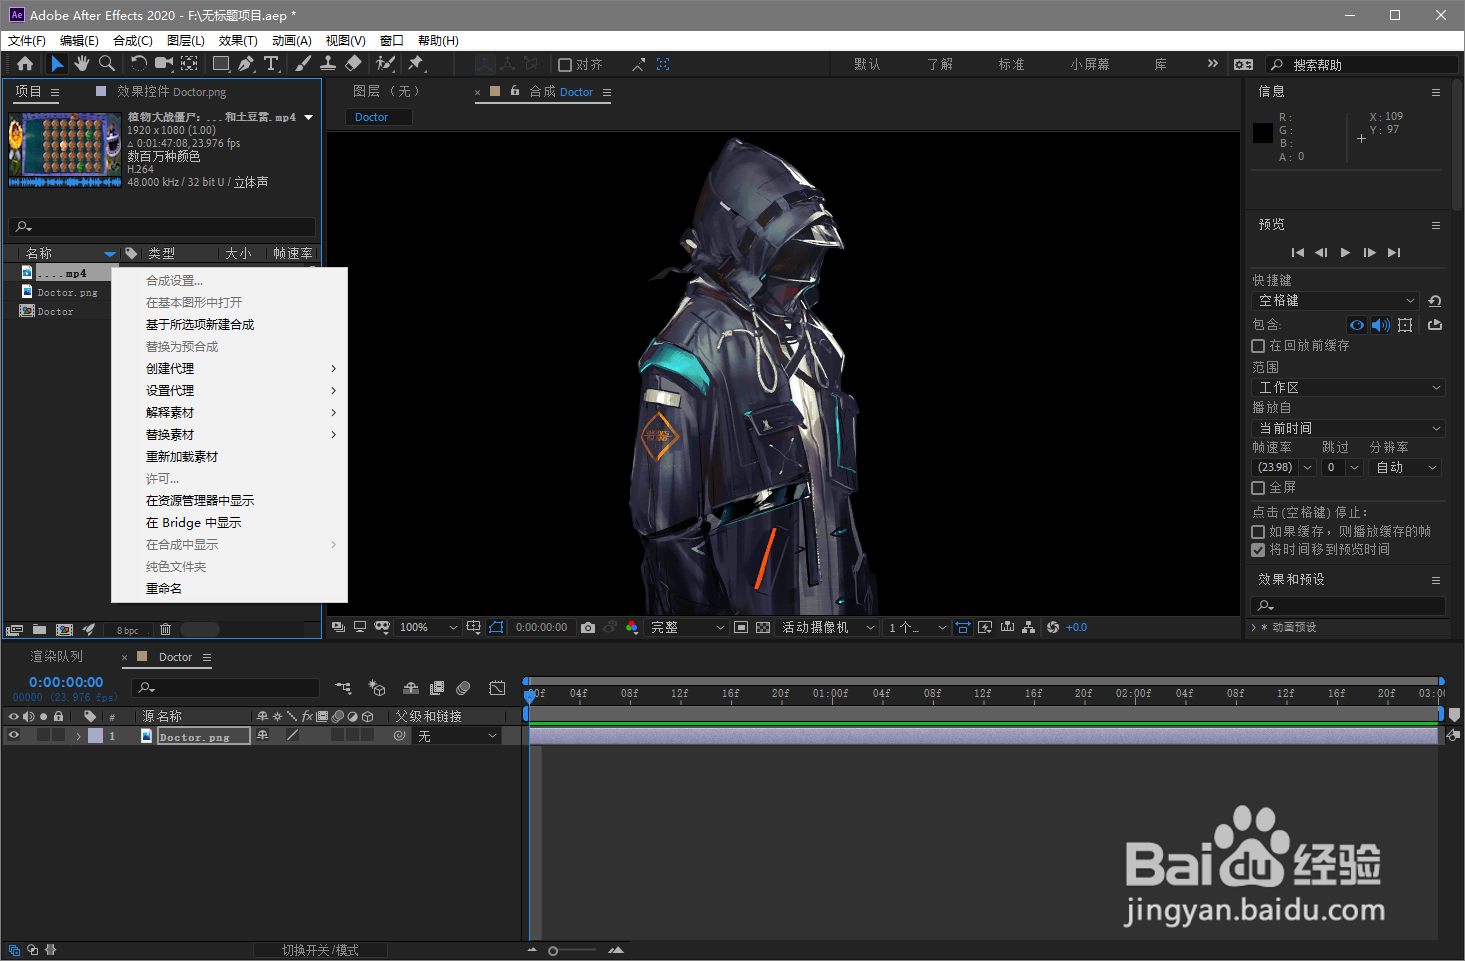Viewport: 1465px width, 961px height.
Task: Check 在回放前缓存 option
Action: [x=1258, y=346]
